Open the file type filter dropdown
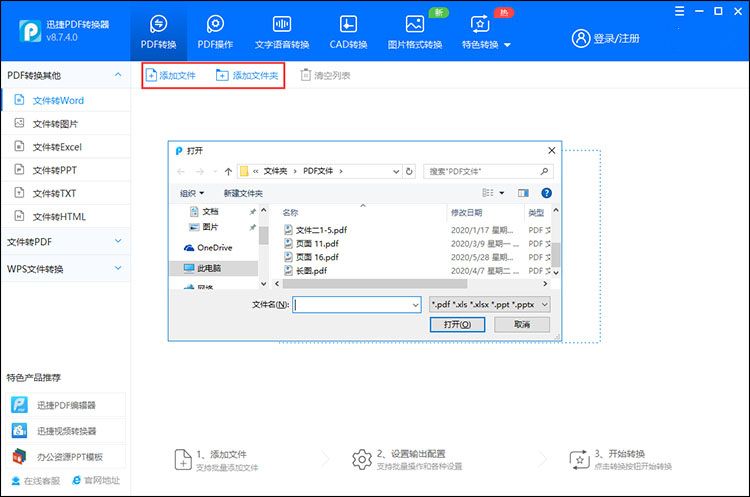 pos(490,304)
